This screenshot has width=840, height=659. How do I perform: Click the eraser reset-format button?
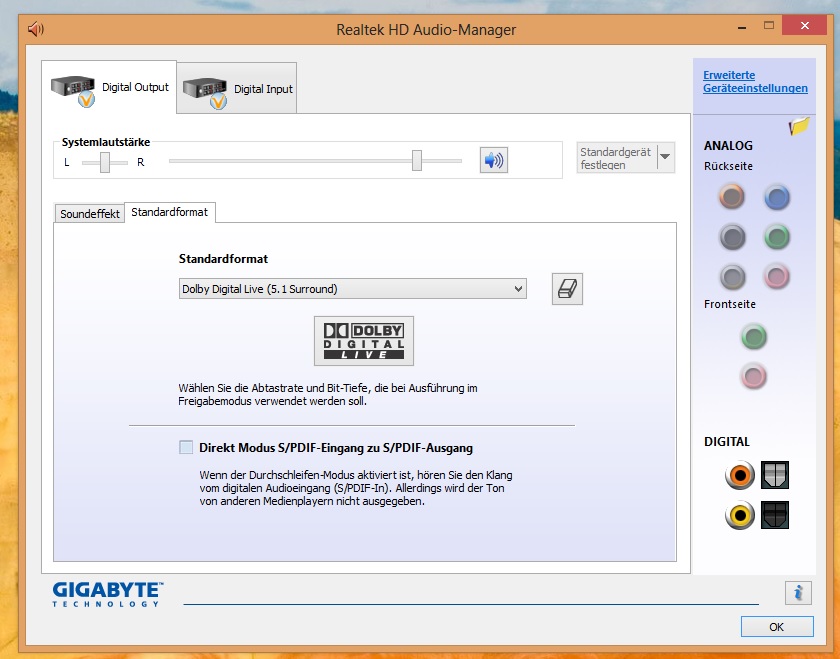(x=567, y=289)
